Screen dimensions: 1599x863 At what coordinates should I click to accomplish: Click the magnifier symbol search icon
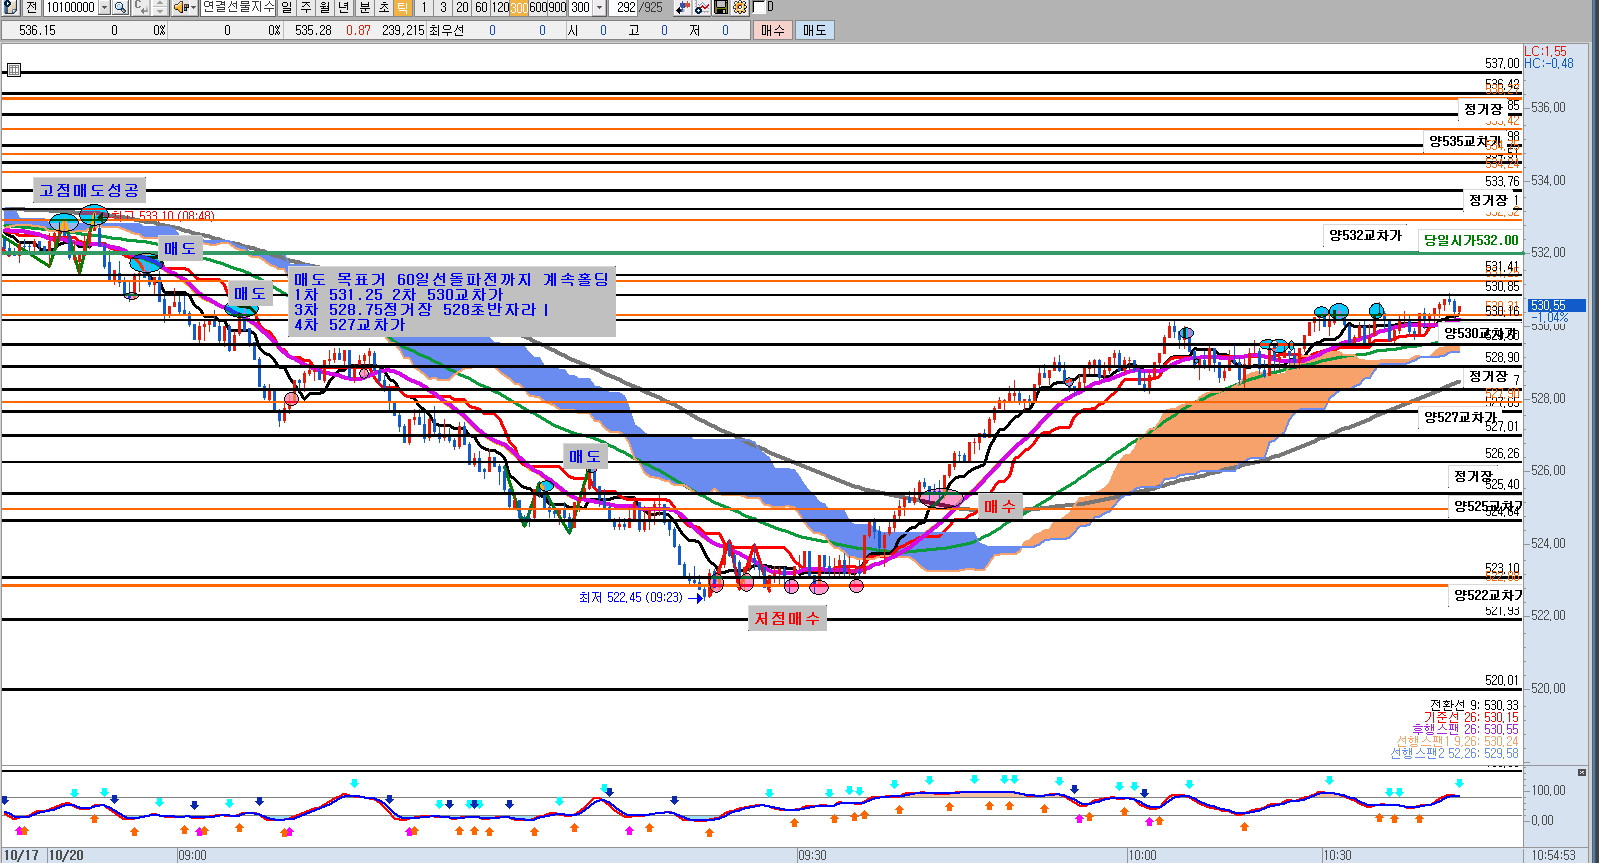pyautogui.click(x=120, y=7)
